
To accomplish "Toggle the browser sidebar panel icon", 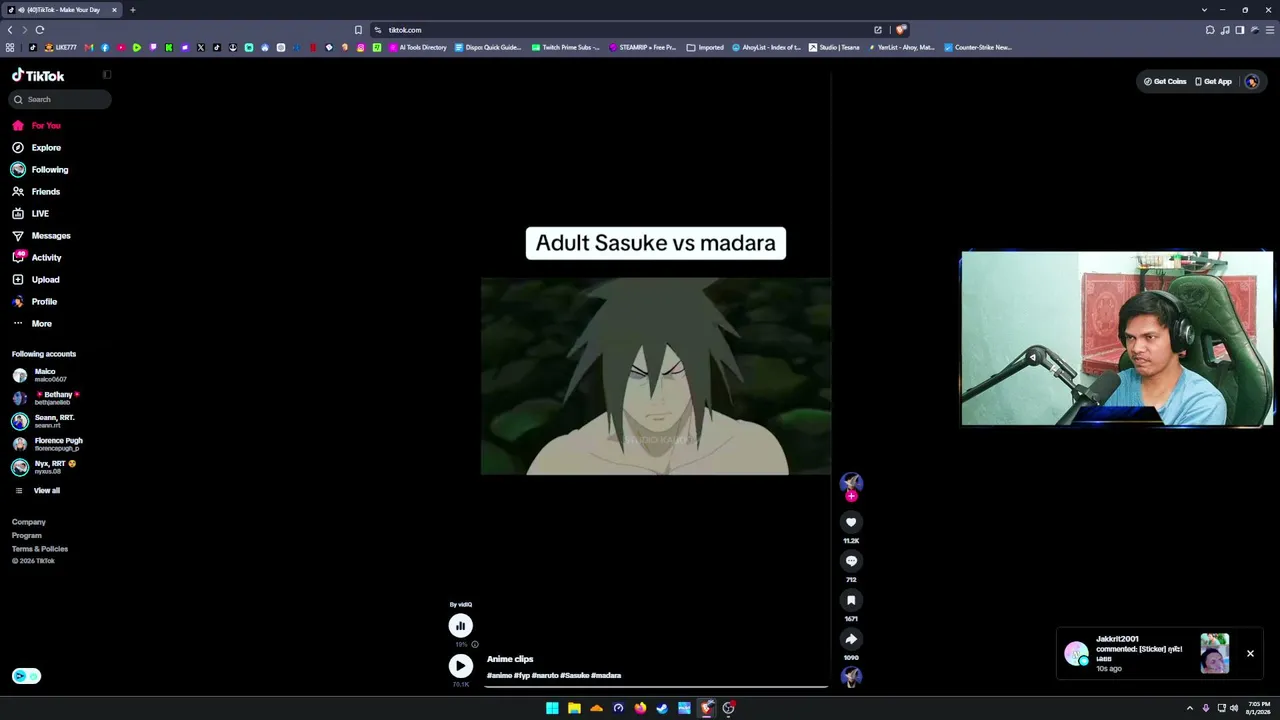I will pos(1240,30).
